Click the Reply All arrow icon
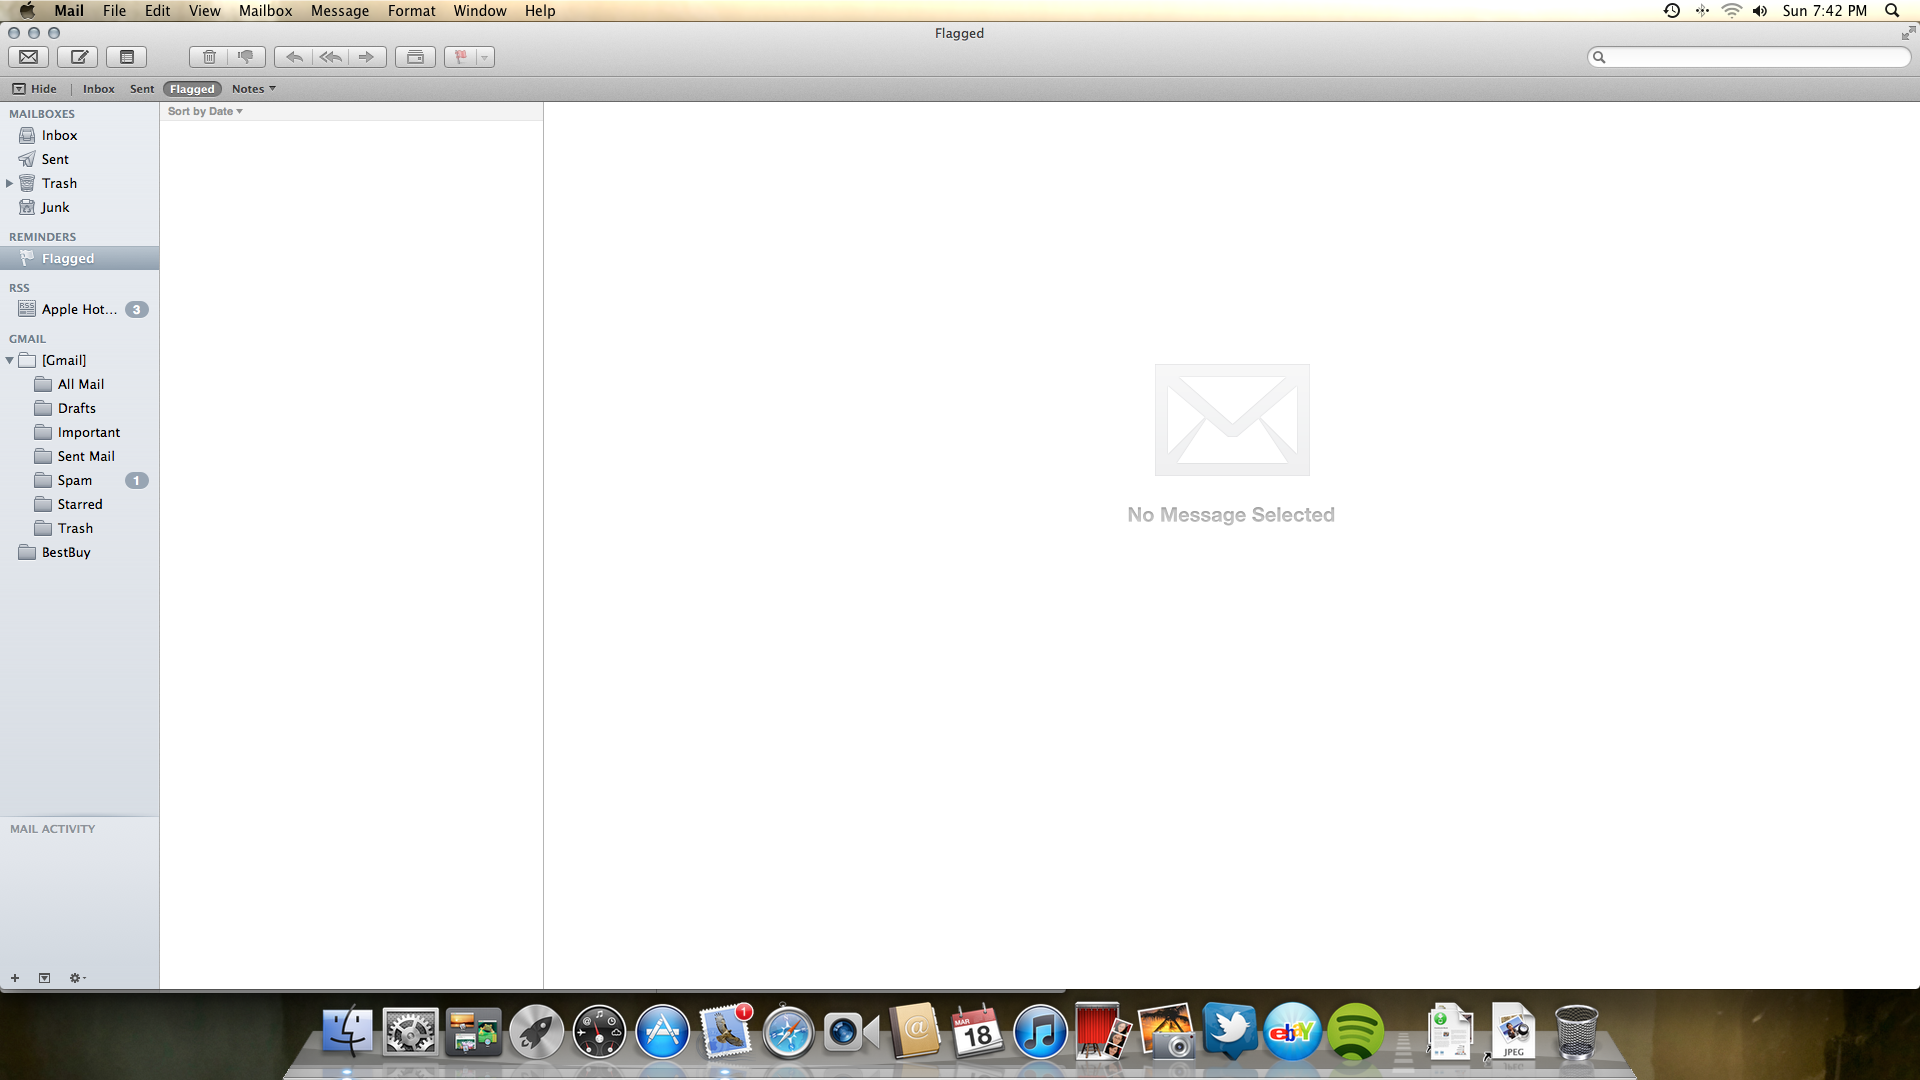The image size is (1920, 1080). pyautogui.click(x=330, y=57)
